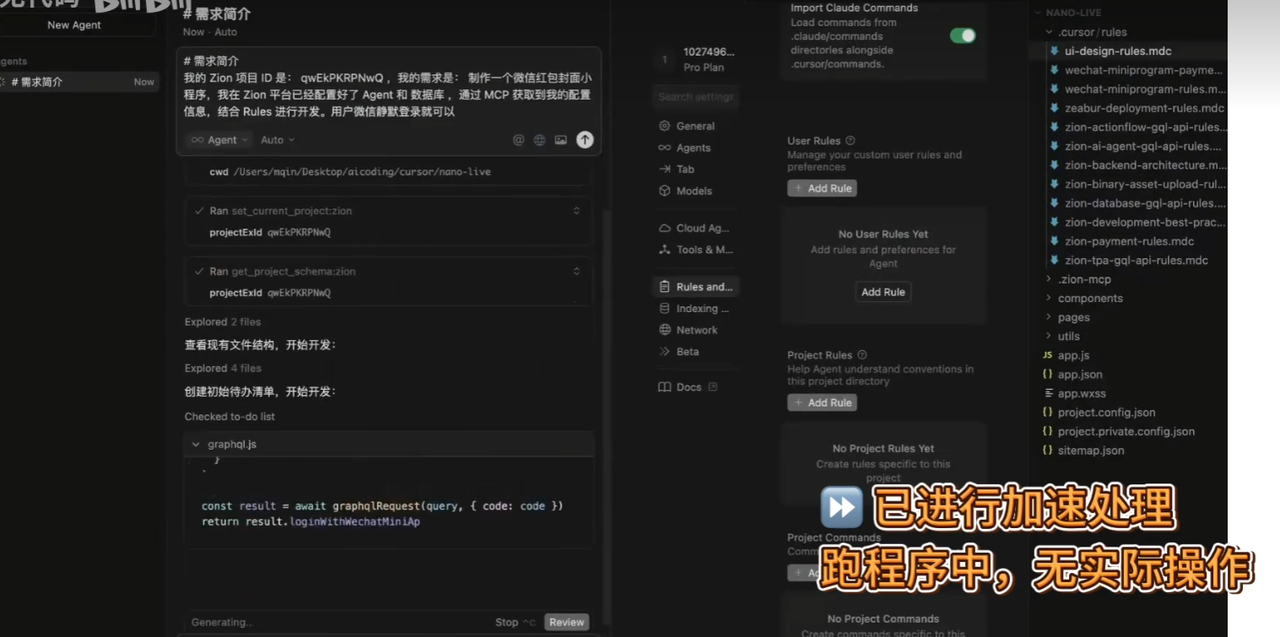This screenshot has width=1280, height=637.
Task: Open the Docs link in settings
Action: 688,387
